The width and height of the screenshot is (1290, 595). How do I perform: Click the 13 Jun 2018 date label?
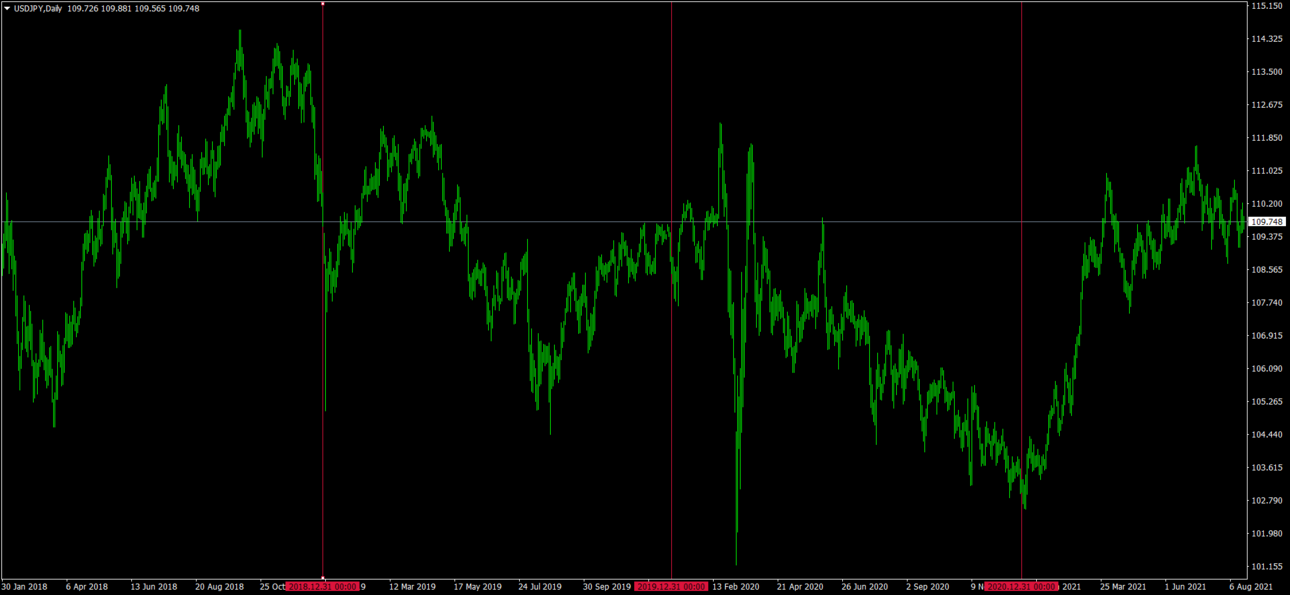(x=154, y=587)
